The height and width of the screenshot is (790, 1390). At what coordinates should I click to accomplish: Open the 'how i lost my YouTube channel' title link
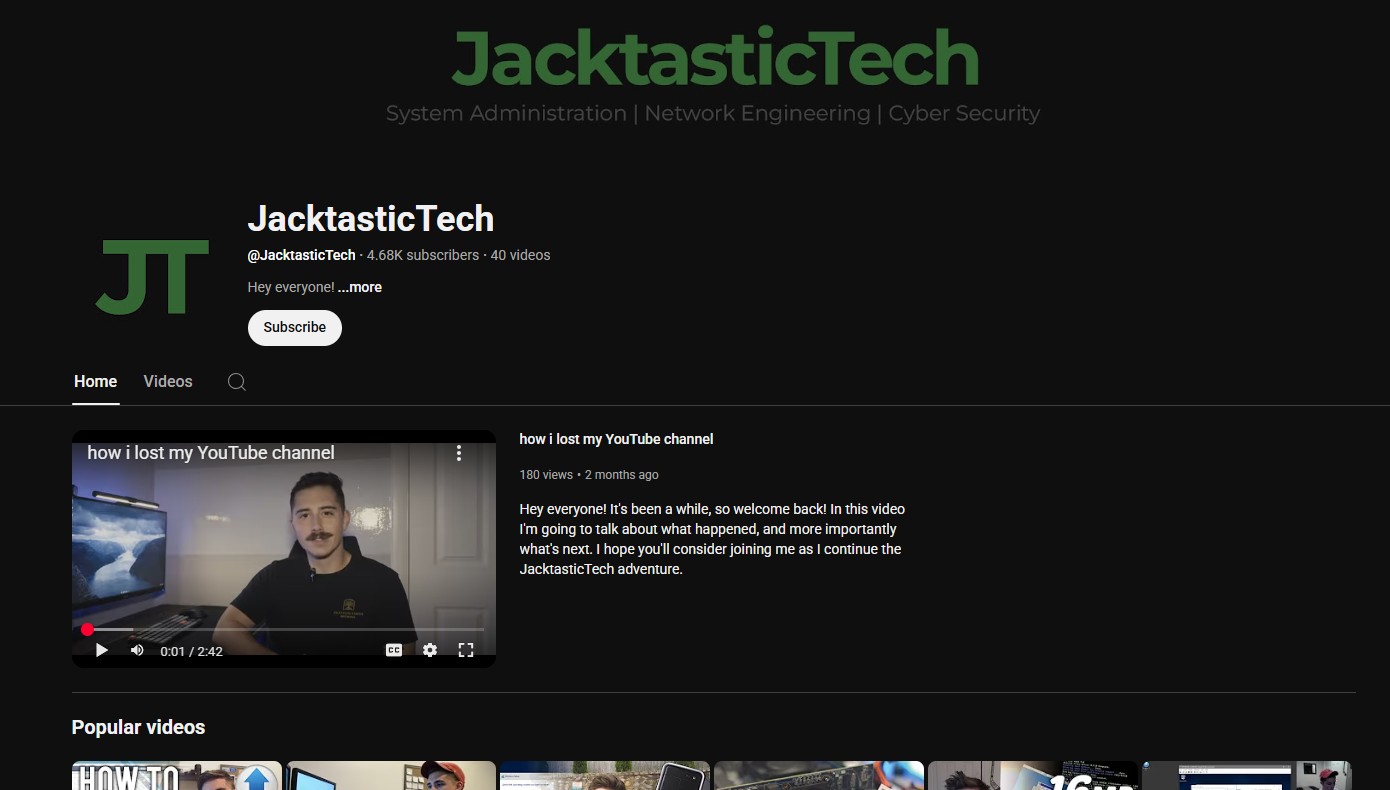point(616,439)
